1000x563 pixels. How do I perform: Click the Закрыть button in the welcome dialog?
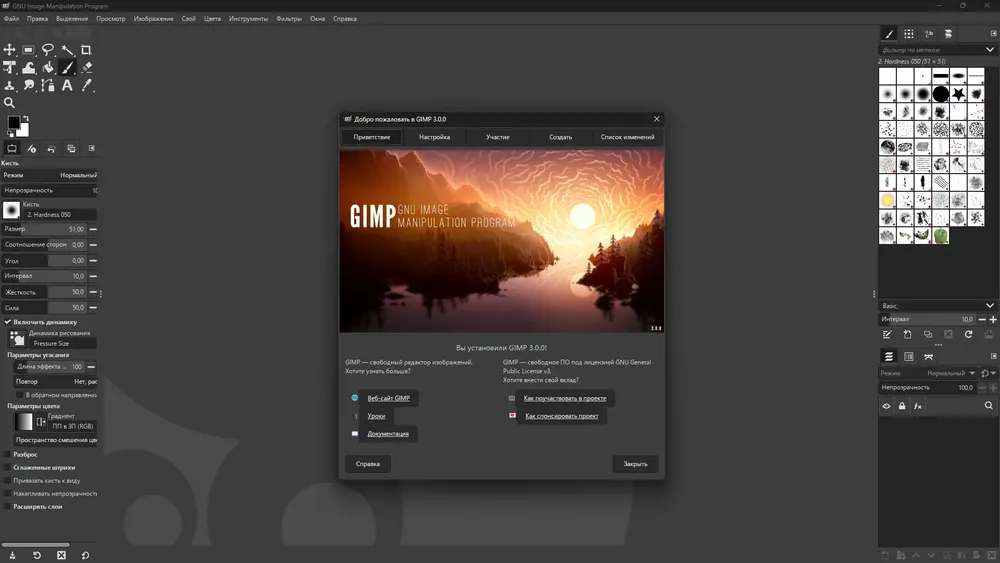(635, 464)
